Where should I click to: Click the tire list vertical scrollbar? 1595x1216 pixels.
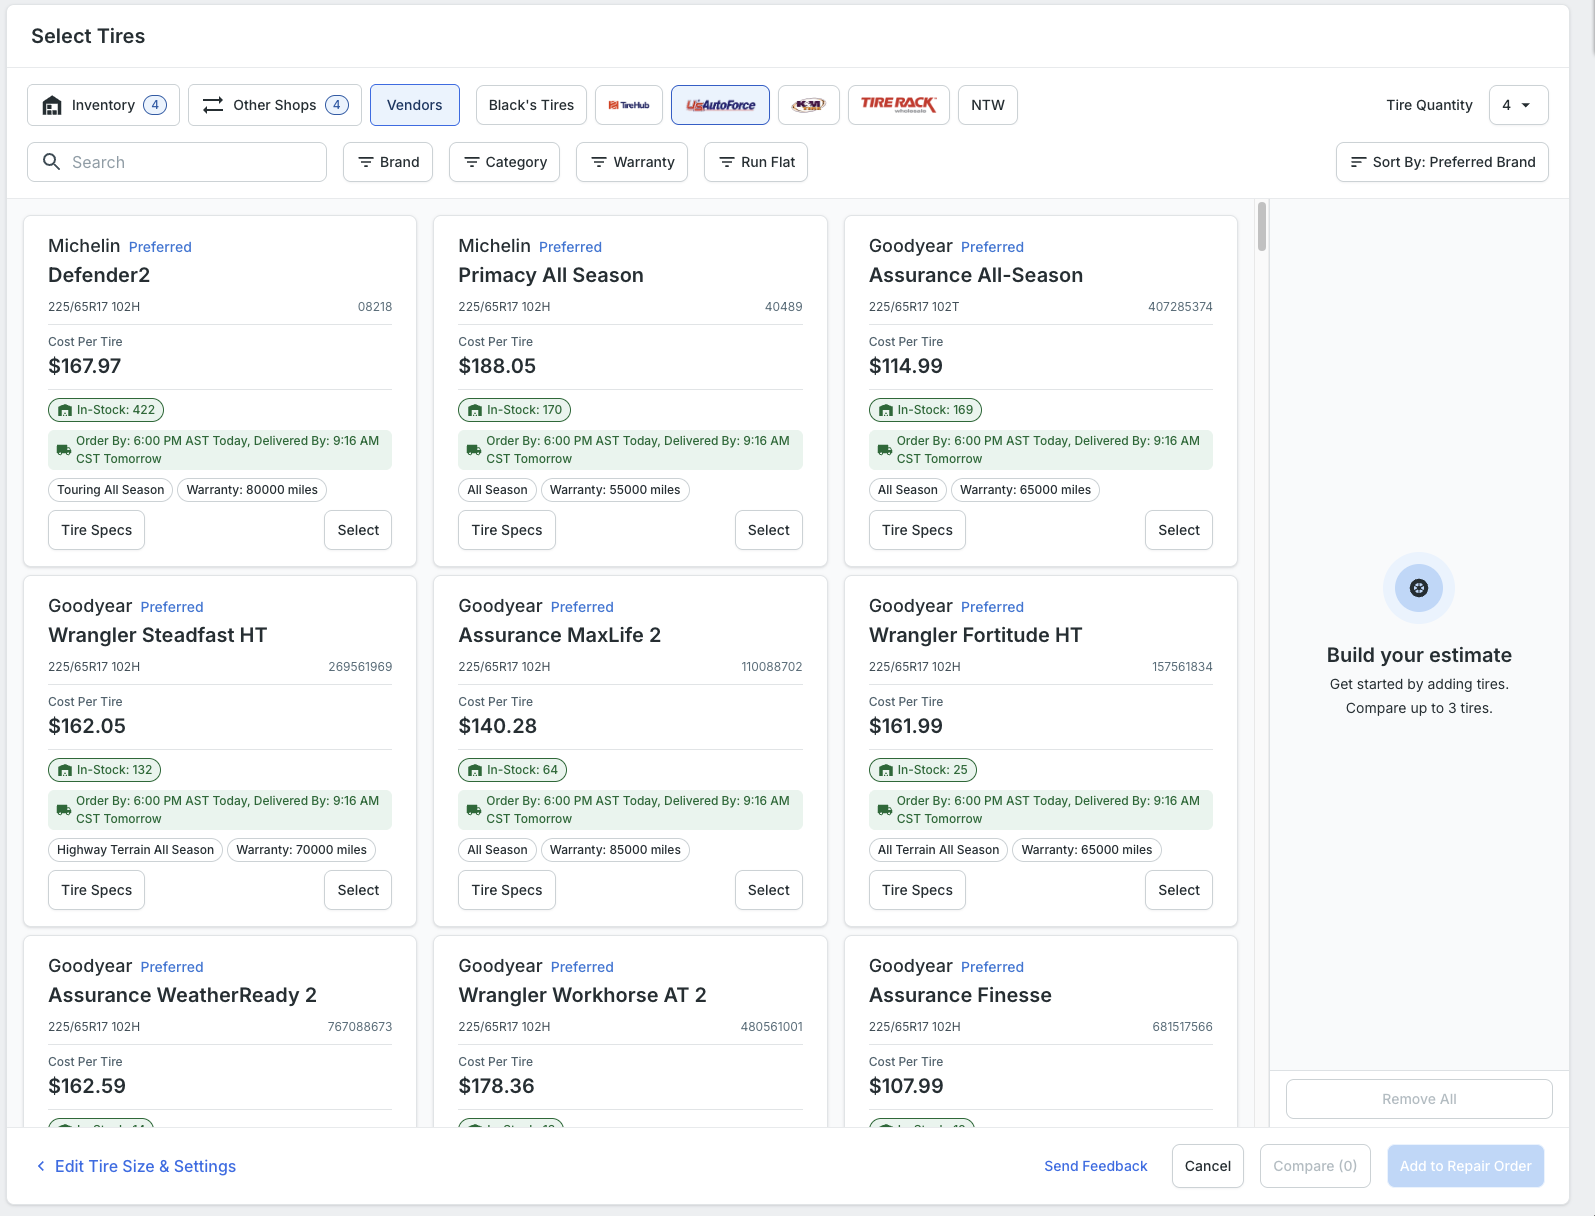(x=1262, y=227)
